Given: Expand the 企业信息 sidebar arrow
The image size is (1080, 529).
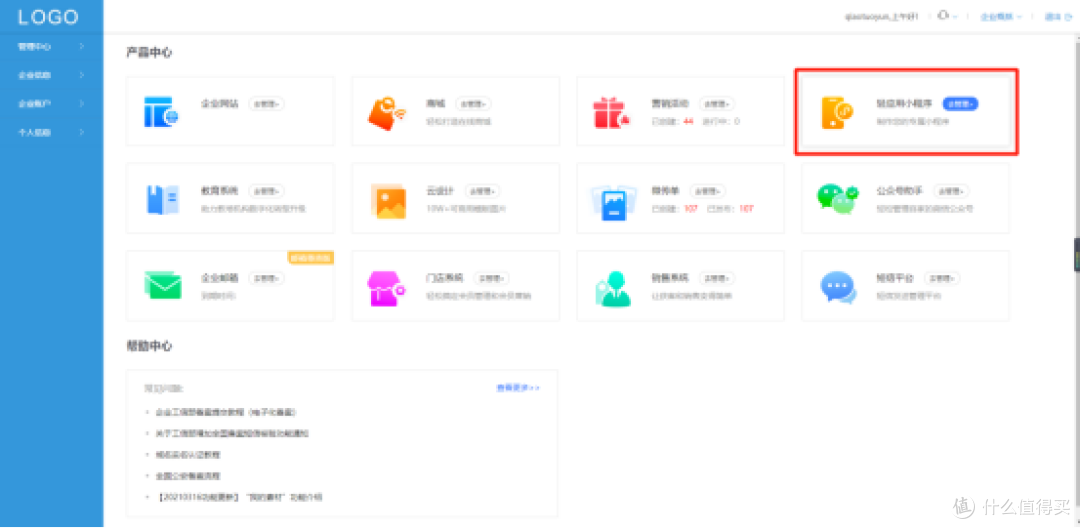Looking at the screenshot, I should pyautogui.click(x=81, y=75).
